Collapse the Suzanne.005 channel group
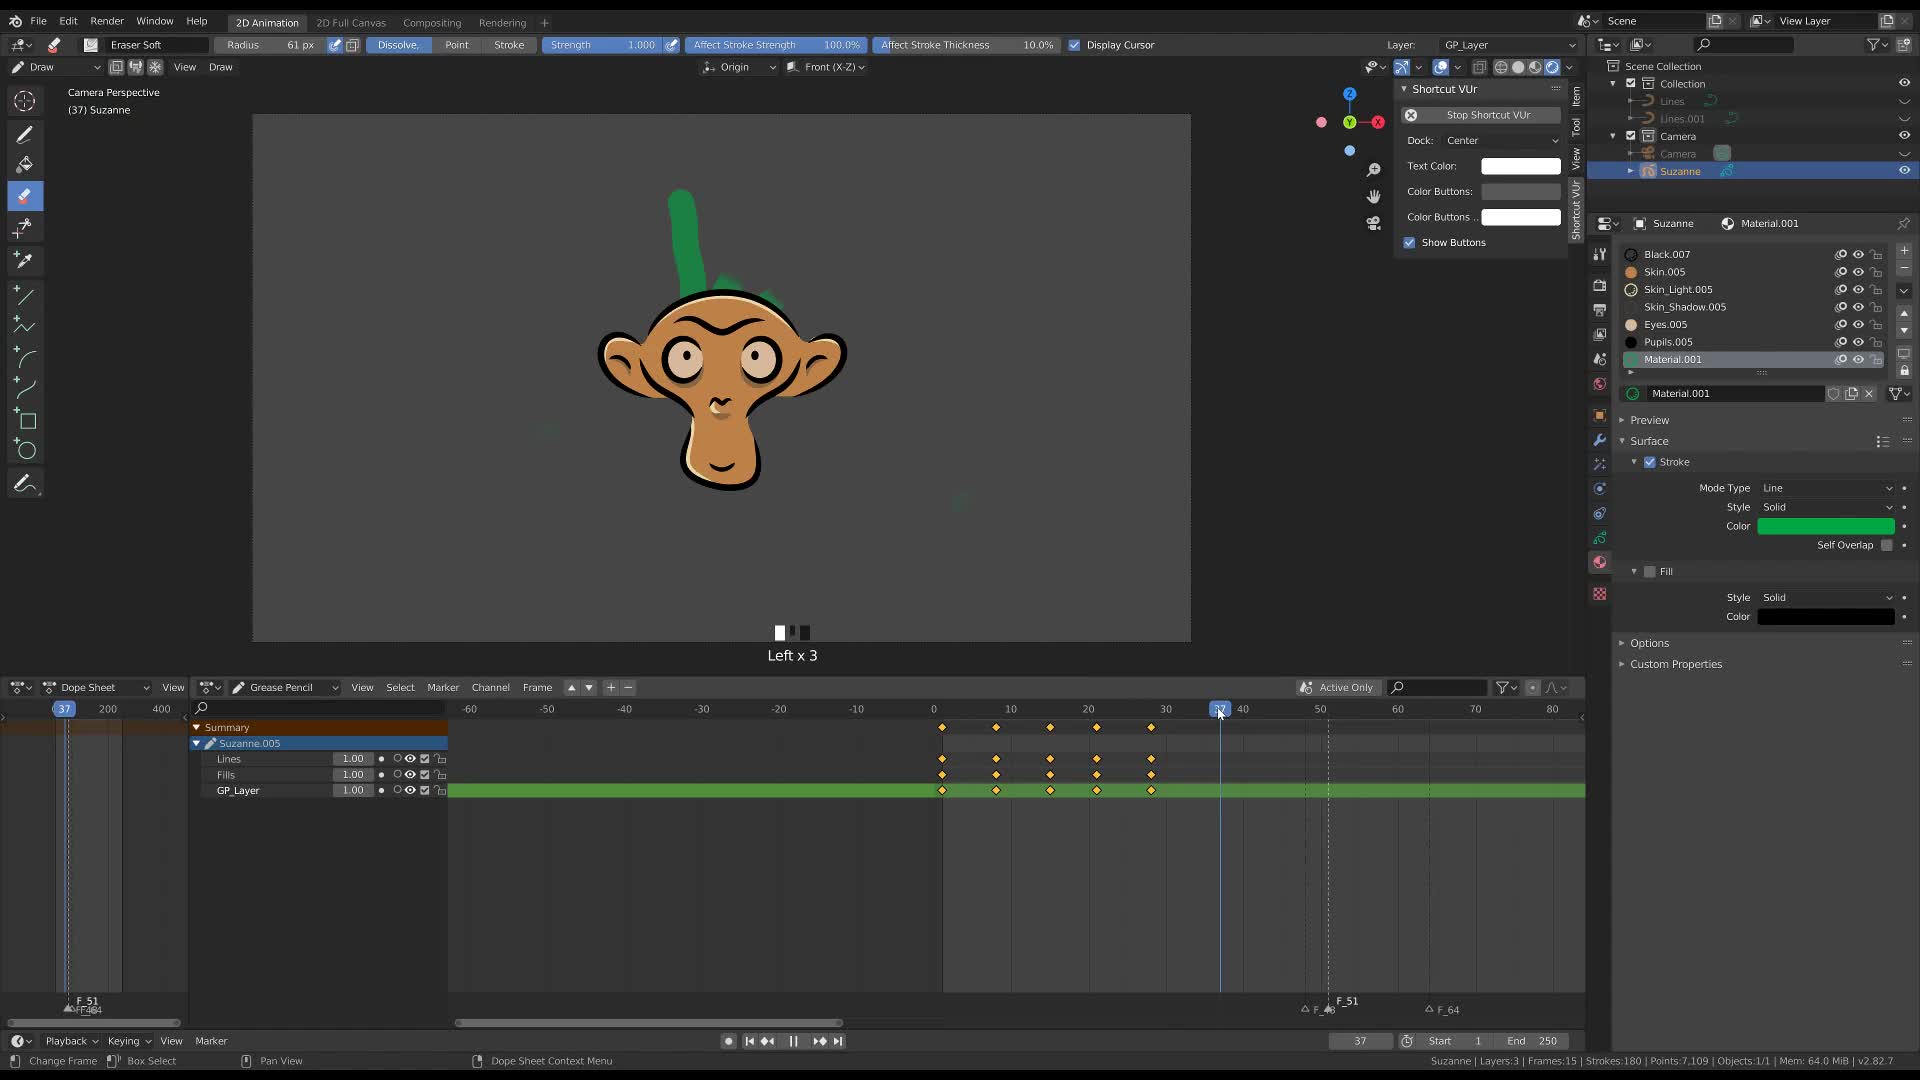Image resolution: width=1920 pixels, height=1080 pixels. 197,743
